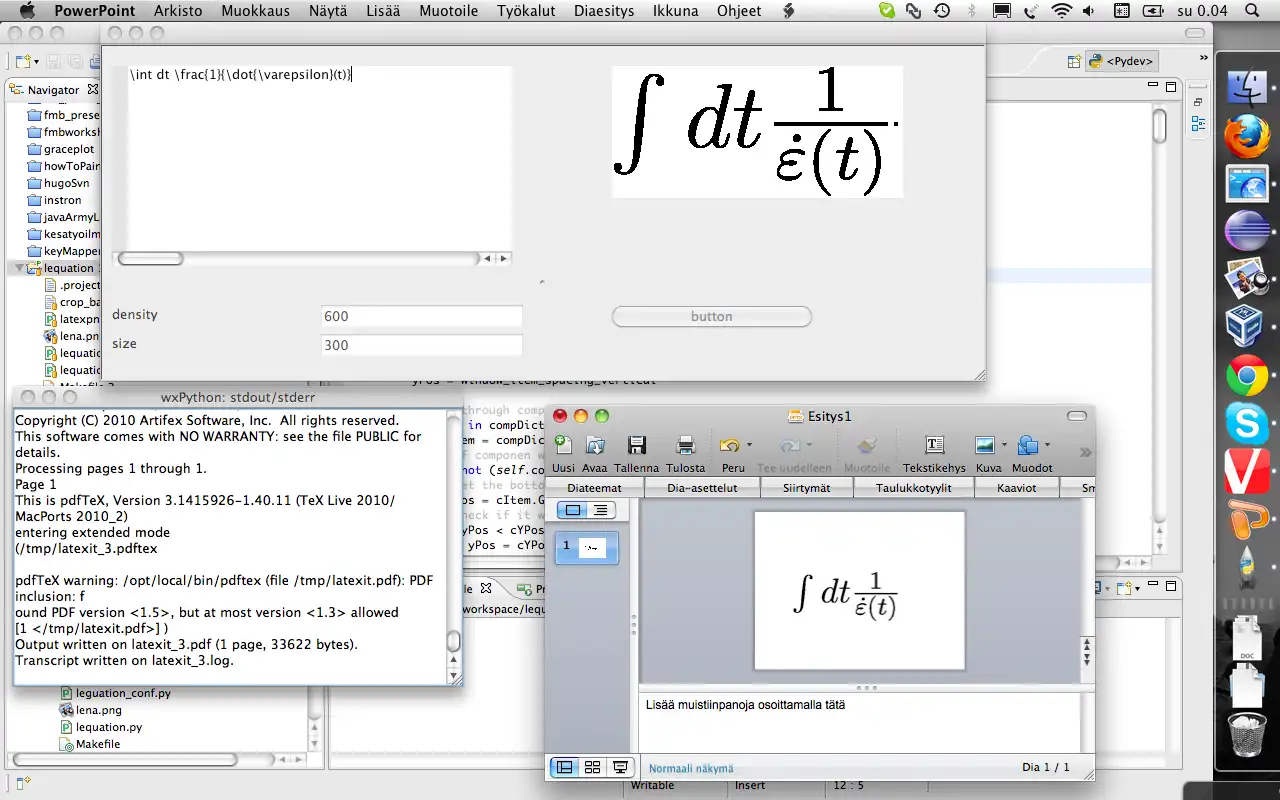This screenshot has width=1280, height=800.
Task: Open Preview from the Dock
Action: tap(1246, 279)
